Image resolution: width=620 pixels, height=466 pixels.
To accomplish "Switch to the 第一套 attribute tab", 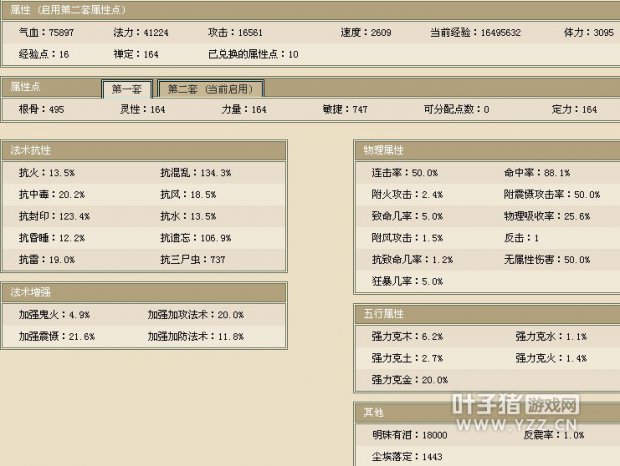I will pos(126,89).
